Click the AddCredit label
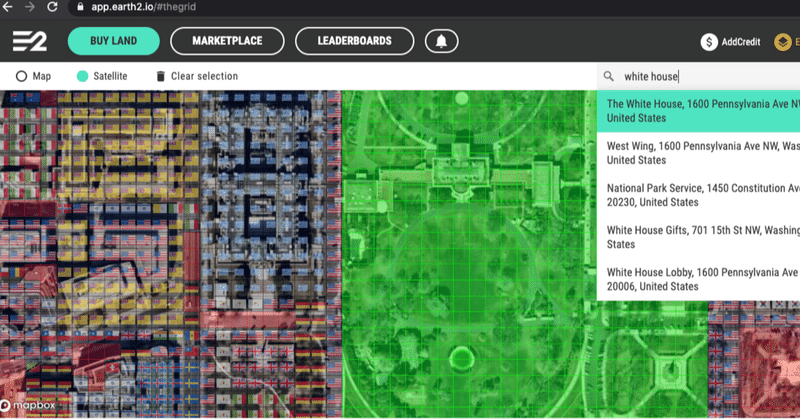Image resolution: width=800 pixels, height=419 pixels. click(x=740, y=42)
